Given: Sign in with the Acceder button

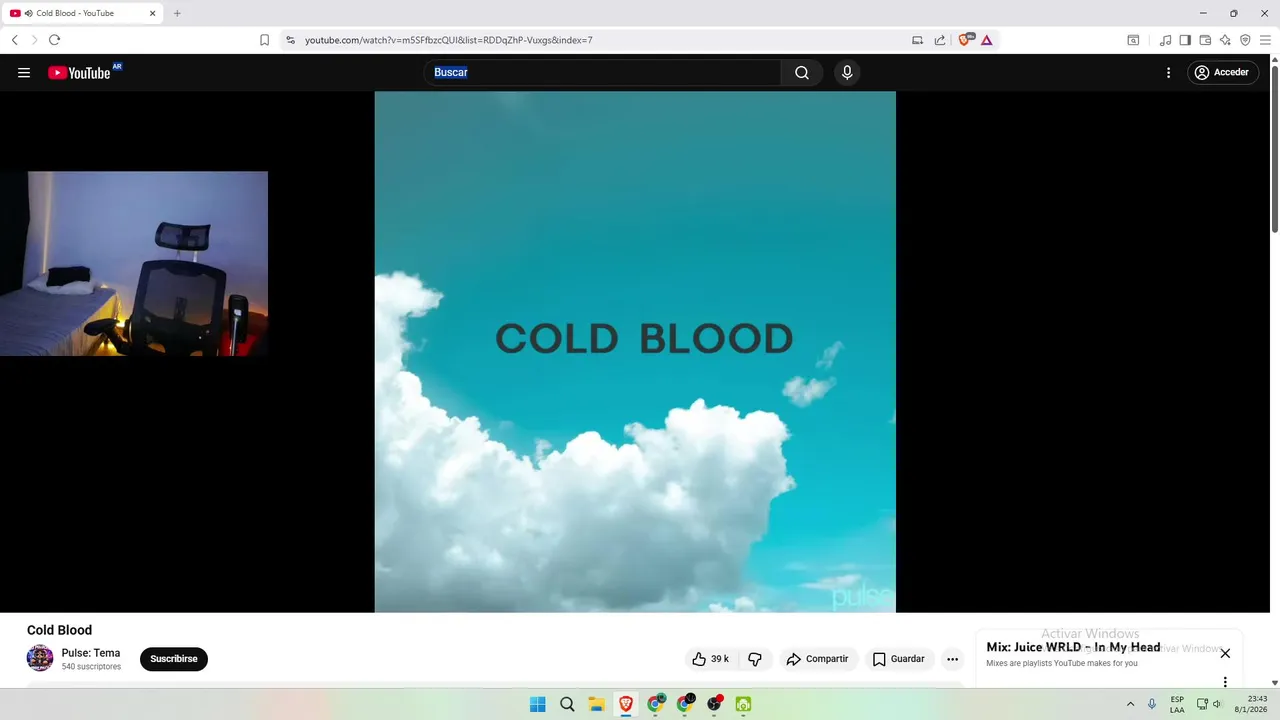Looking at the screenshot, I should coord(1222,72).
